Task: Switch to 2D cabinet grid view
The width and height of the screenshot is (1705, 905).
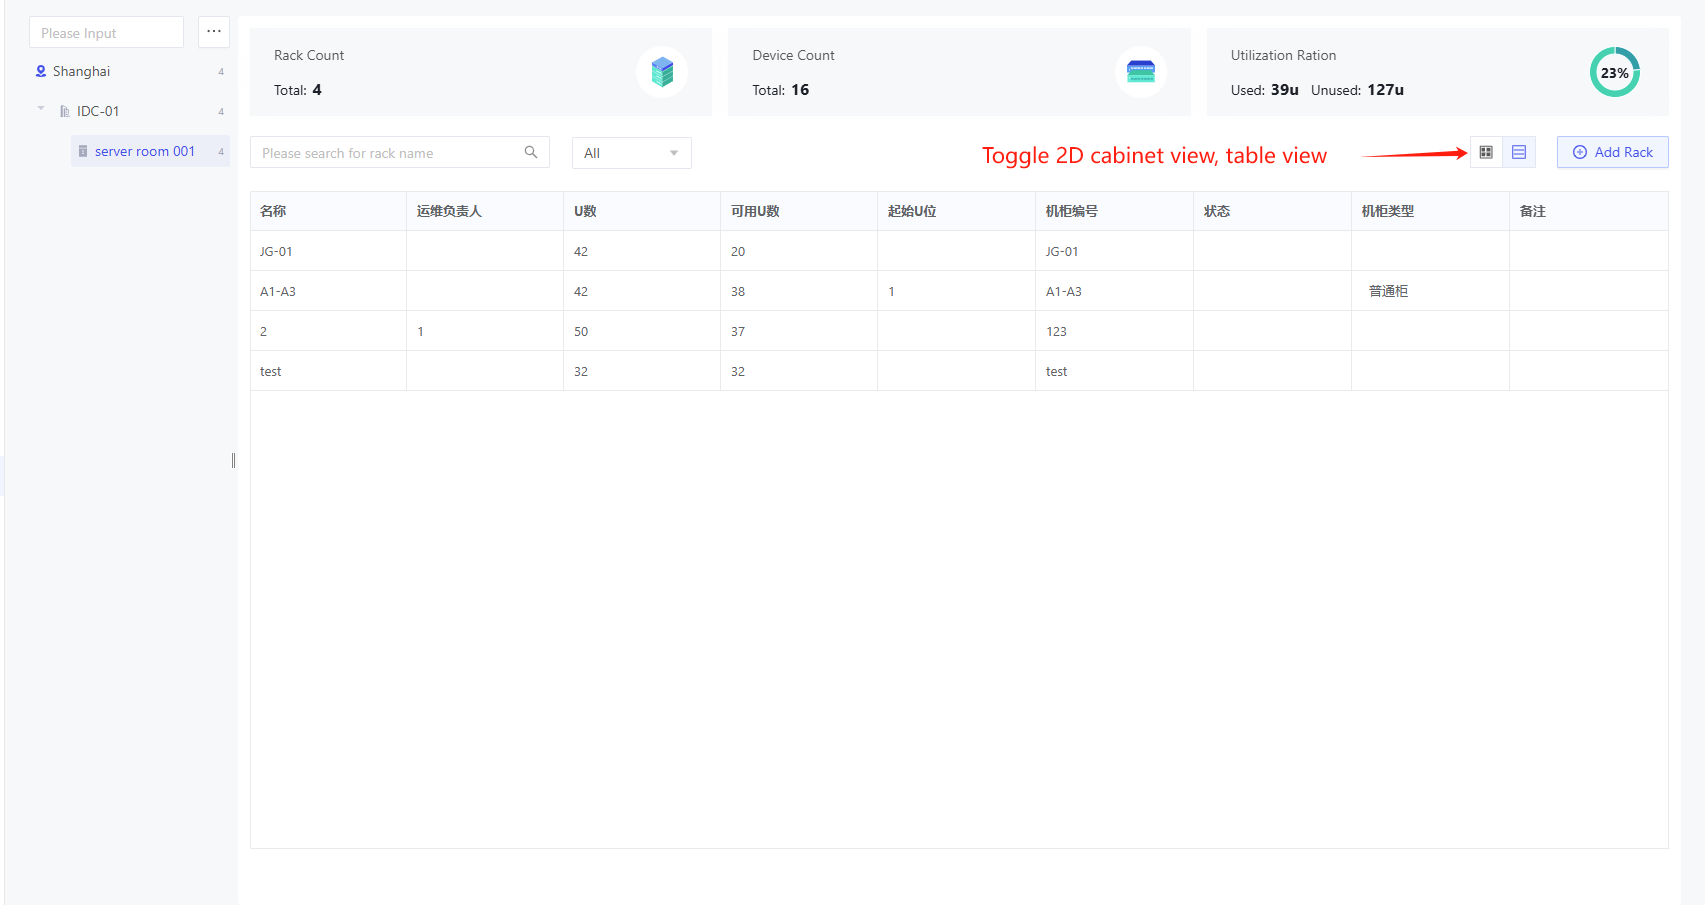Action: pyautogui.click(x=1486, y=152)
